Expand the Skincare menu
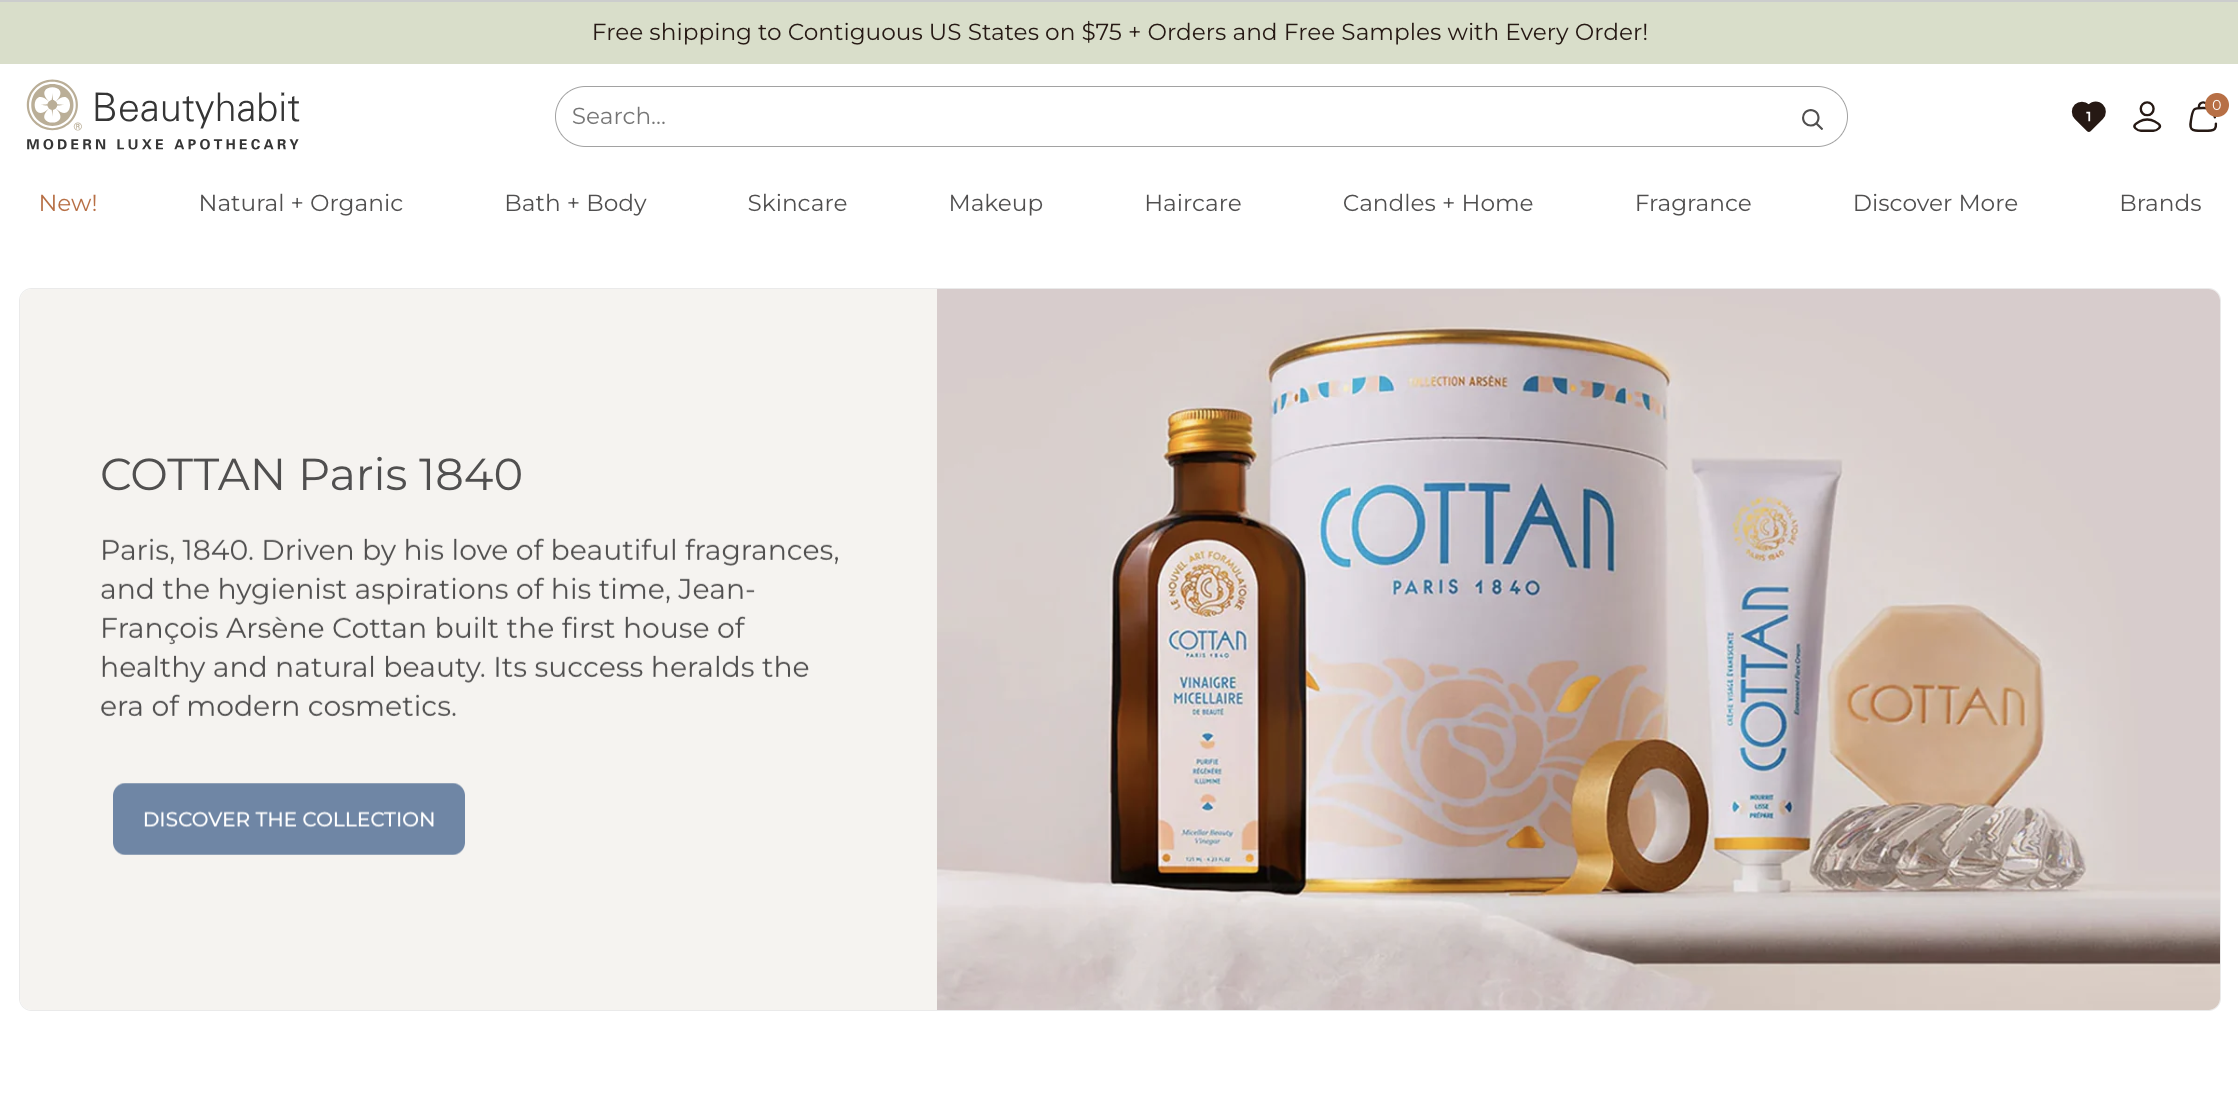The height and width of the screenshot is (1114, 2238). [x=797, y=203]
